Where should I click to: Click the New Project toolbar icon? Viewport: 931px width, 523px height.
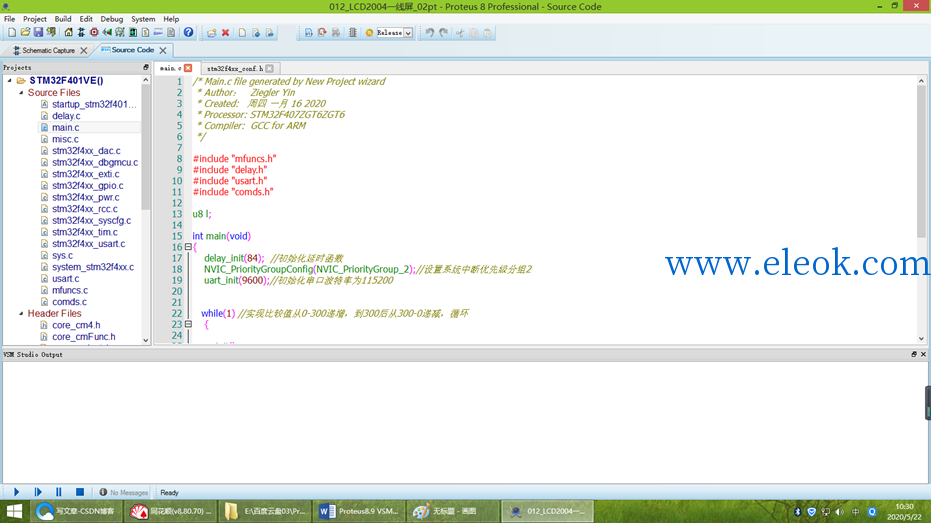(x=12, y=33)
